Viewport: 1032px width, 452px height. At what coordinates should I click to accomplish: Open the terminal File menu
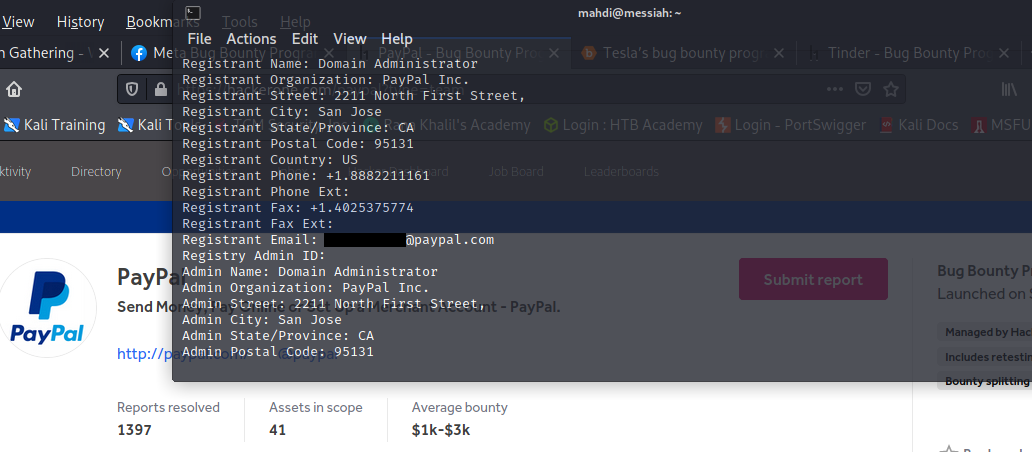[199, 39]
